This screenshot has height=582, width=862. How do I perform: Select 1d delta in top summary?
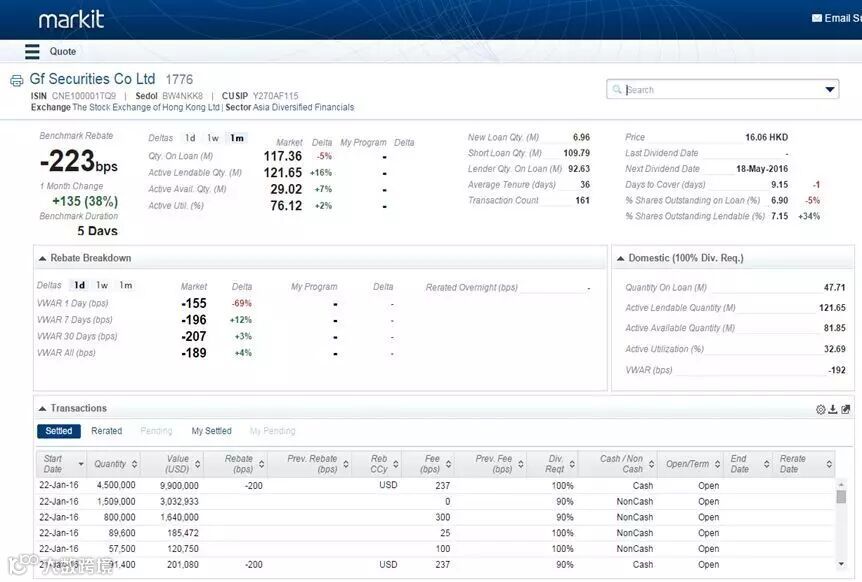190,138
